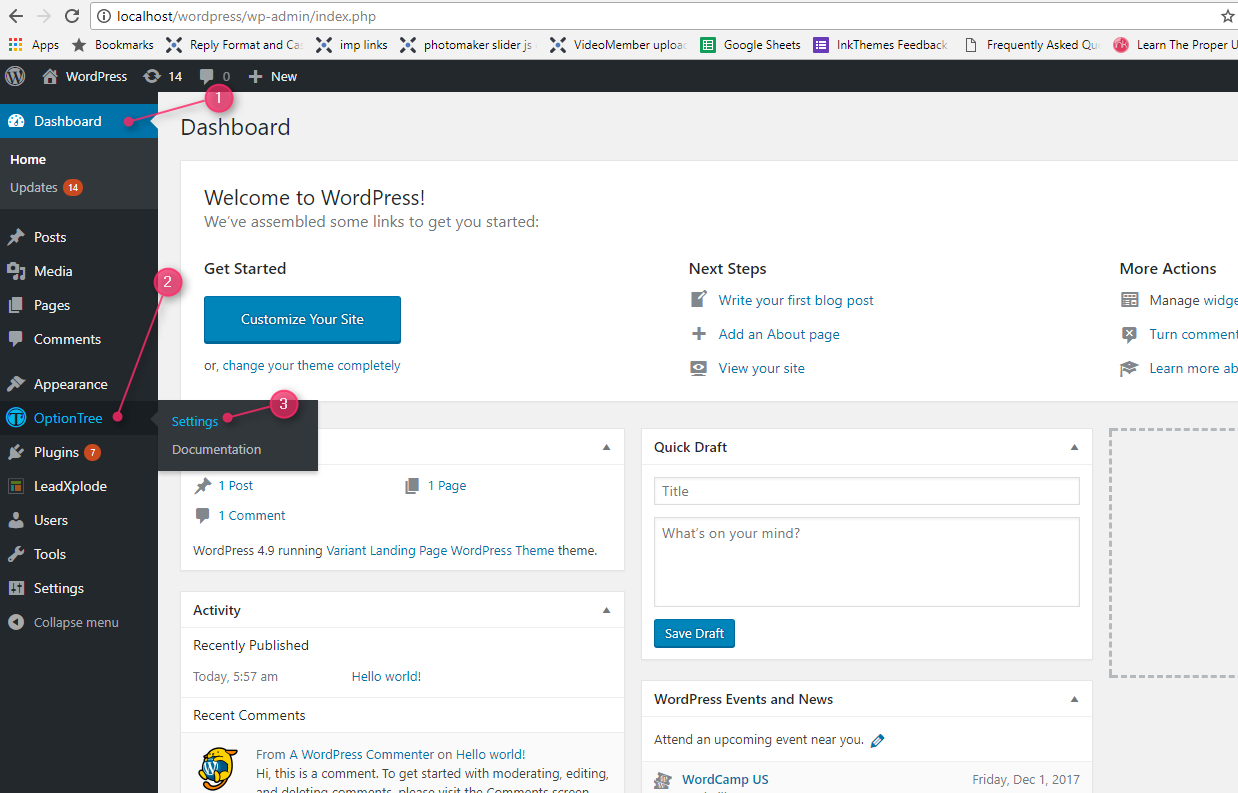Open the InkThemes Feedback bookmark
The image size is (1238, 793).
pos(880,45)
